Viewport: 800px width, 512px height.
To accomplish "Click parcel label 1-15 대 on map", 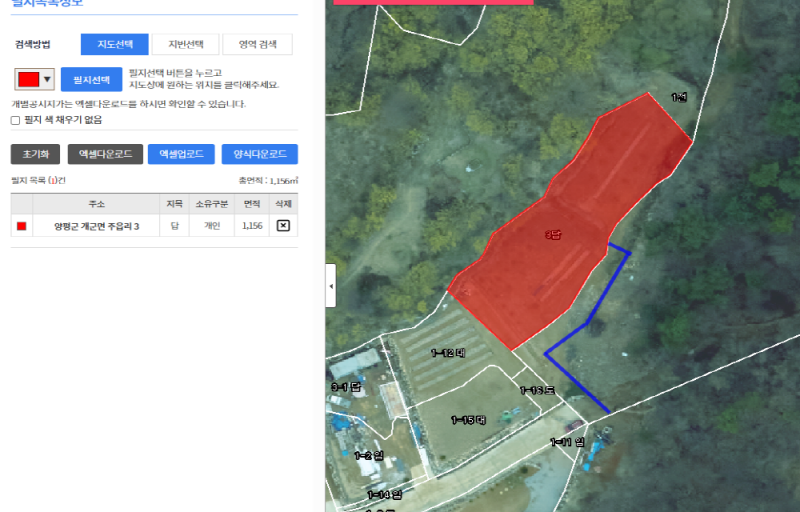I will (x=468, y=420).
